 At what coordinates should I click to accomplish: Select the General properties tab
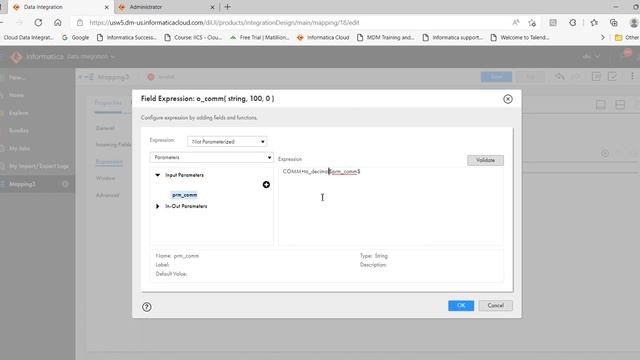click(105, 128)
